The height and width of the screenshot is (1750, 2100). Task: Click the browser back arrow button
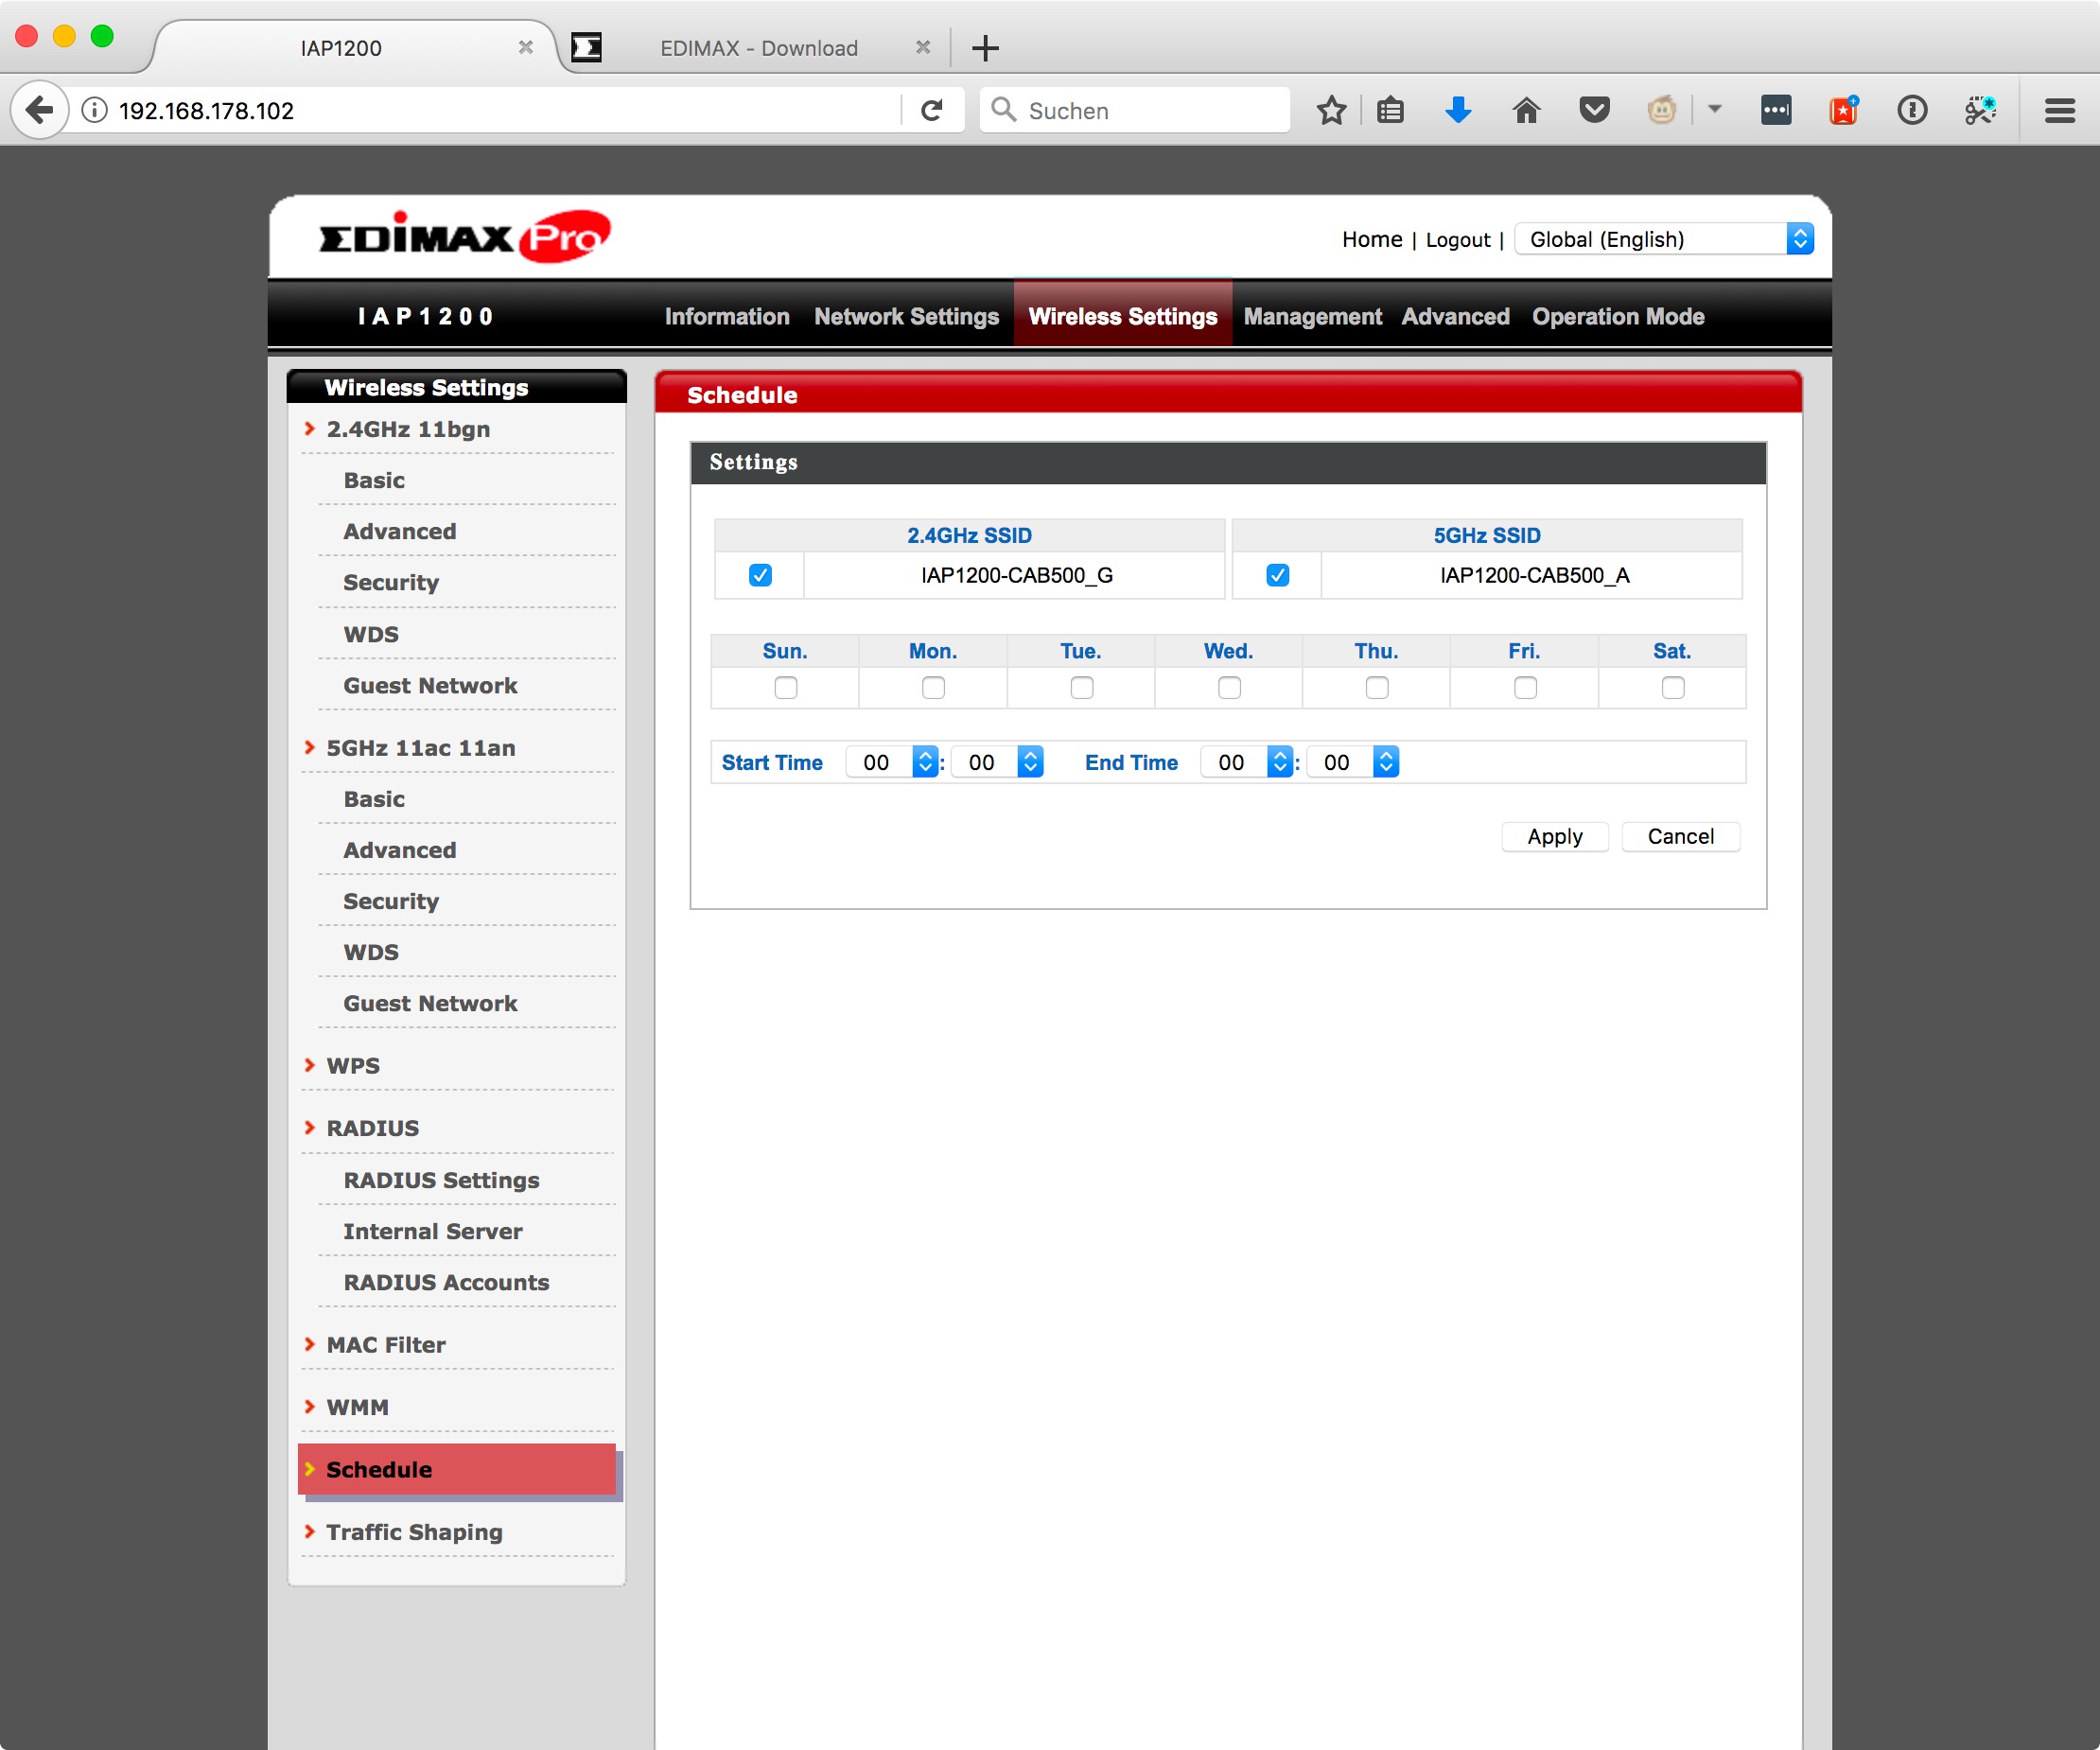[x=40, y=110]
